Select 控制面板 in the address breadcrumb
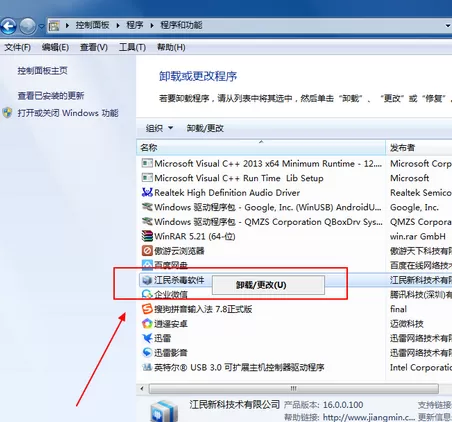Viewport: 452px width, 422px height. [92, 25]
